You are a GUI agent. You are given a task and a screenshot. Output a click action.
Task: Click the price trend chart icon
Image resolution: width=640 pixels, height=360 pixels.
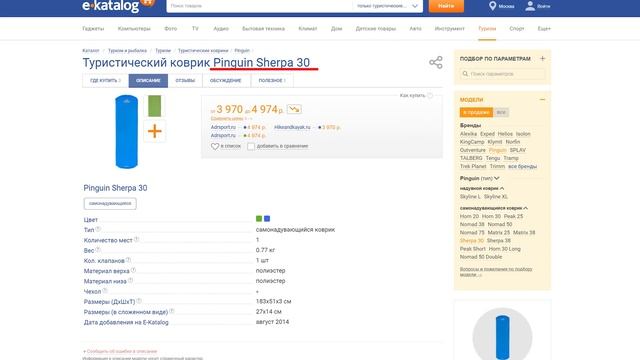coord(294,109)
